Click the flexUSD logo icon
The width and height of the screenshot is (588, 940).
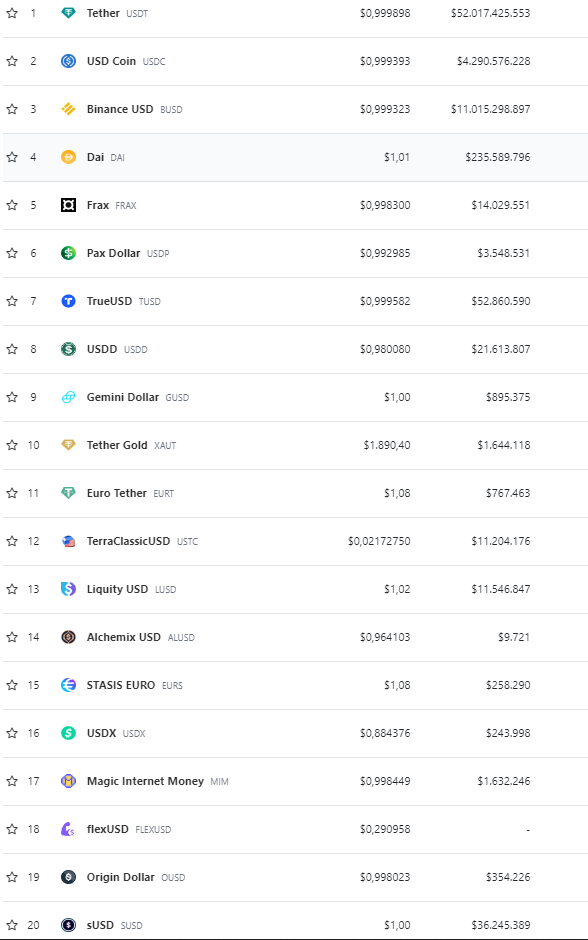pos(68,828)
